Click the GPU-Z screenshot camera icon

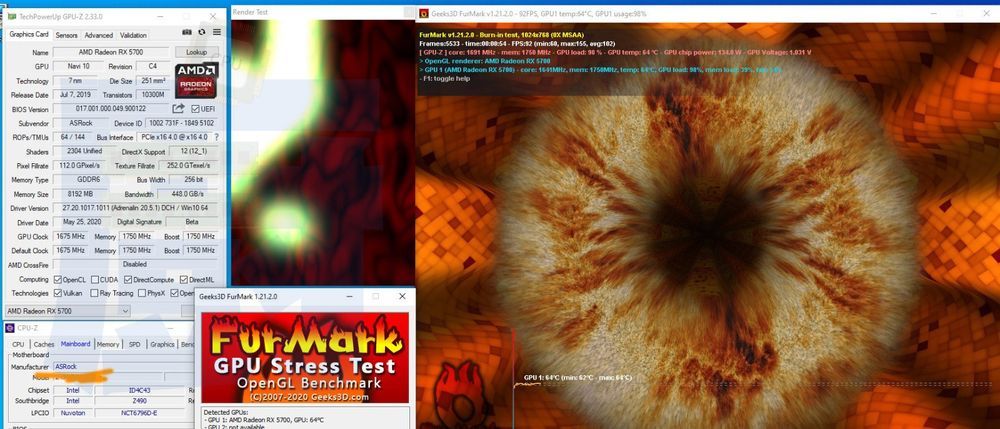point(187,32)
